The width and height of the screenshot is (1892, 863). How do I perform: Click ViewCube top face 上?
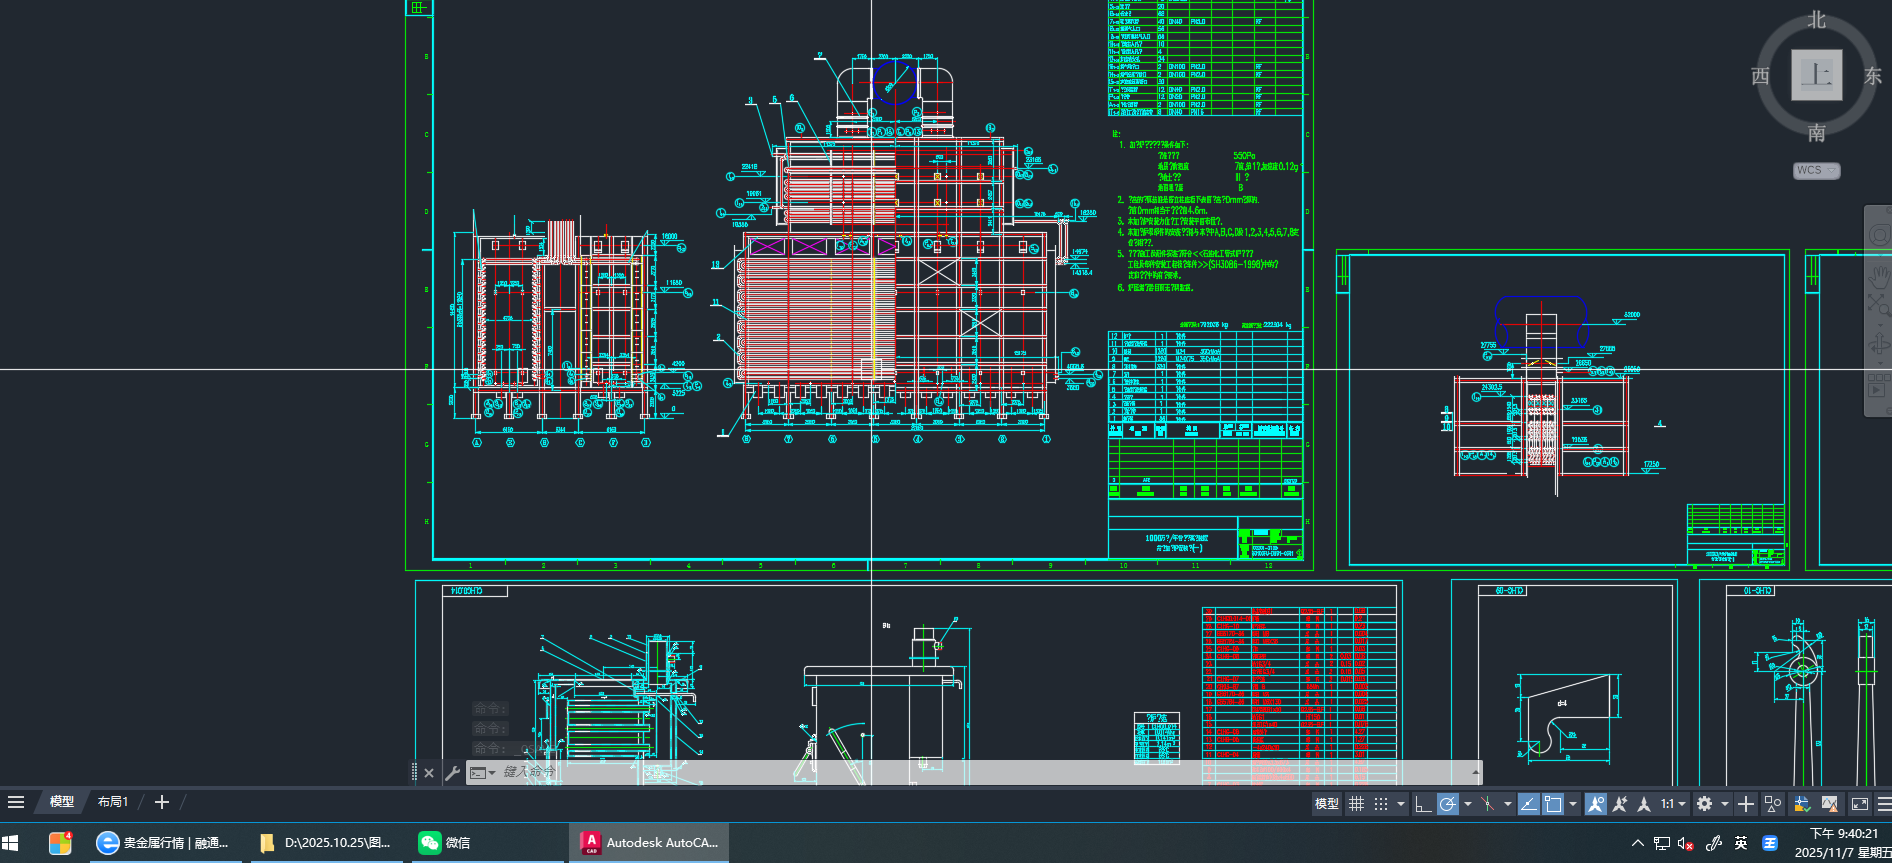[x=1816, y=75]
